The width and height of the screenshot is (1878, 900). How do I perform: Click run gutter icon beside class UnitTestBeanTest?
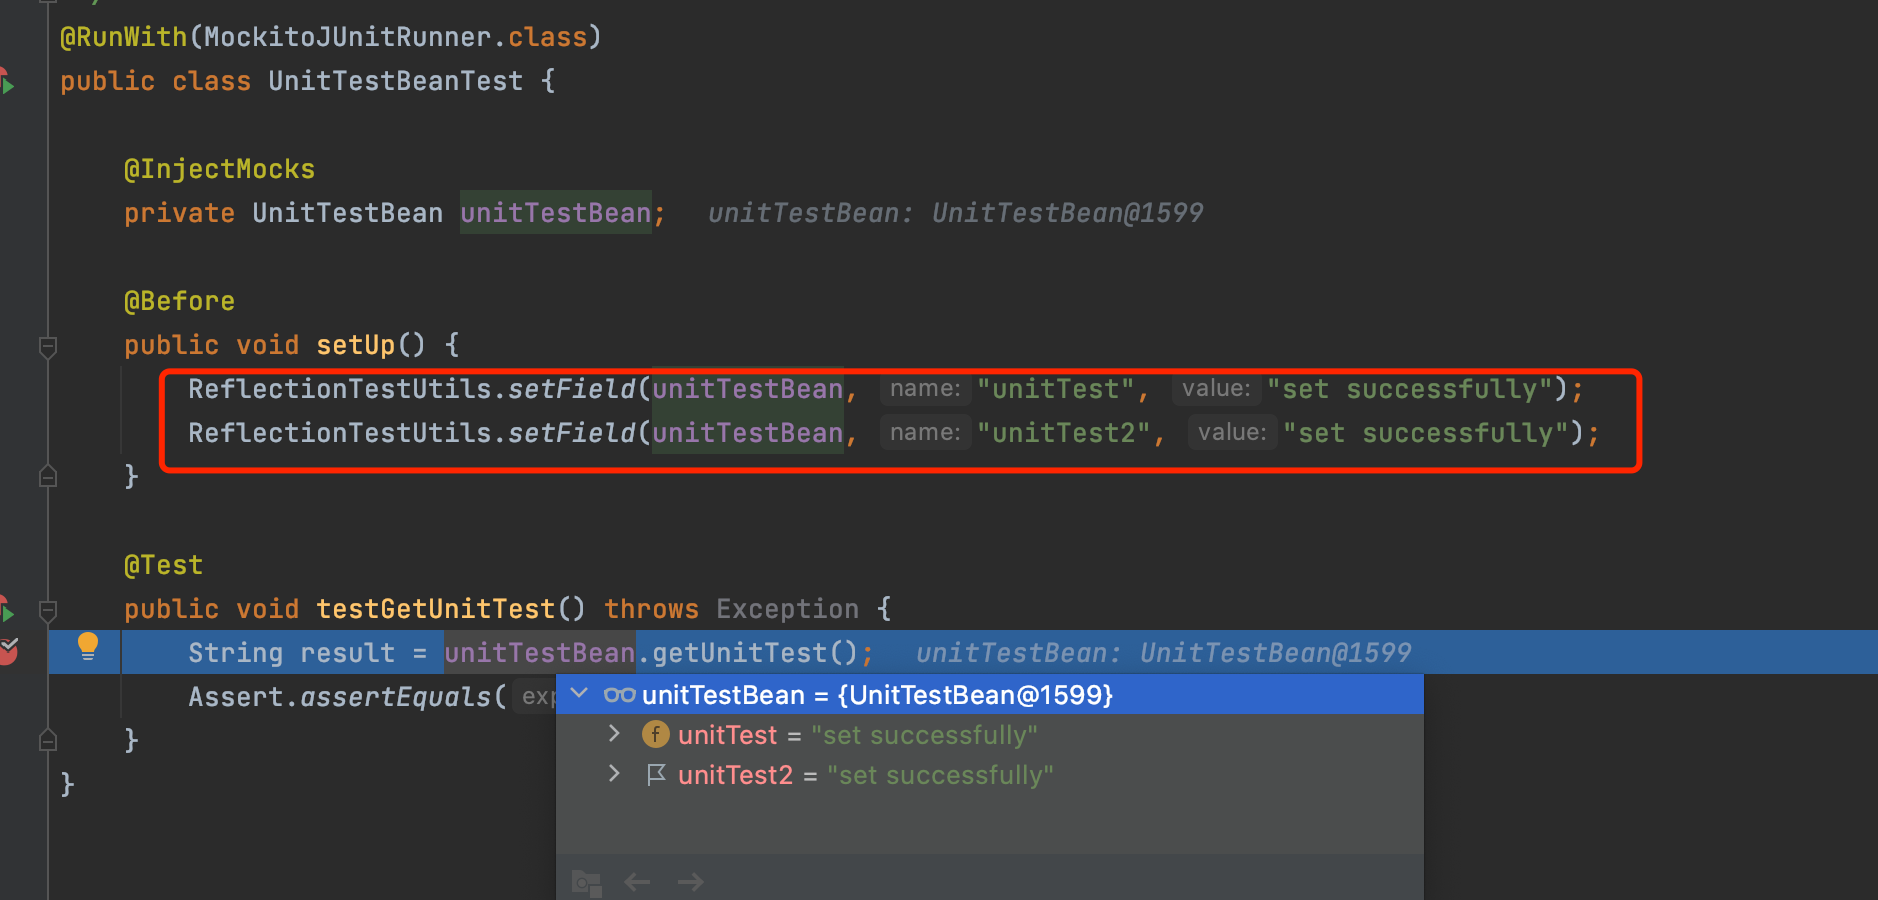point(7,81)
